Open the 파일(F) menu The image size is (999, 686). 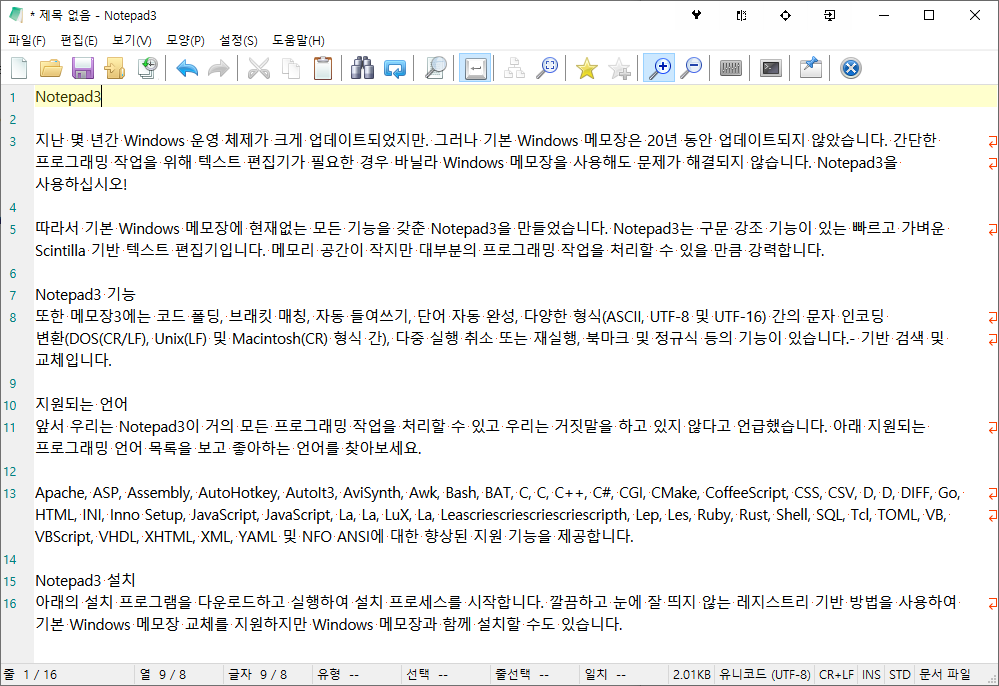click(27, 41)
